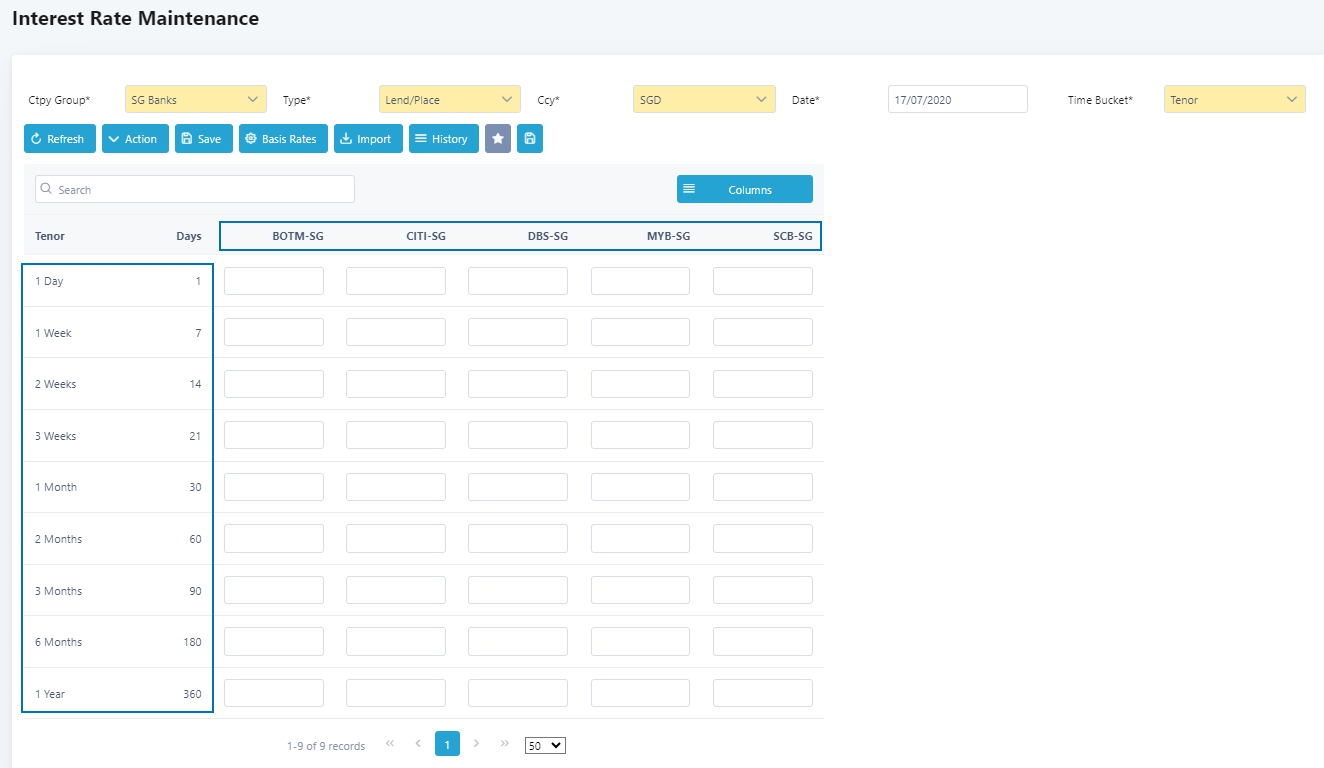Open the page size 50 dropdown
Screen dimensions: 1324x768
[545, 746]
